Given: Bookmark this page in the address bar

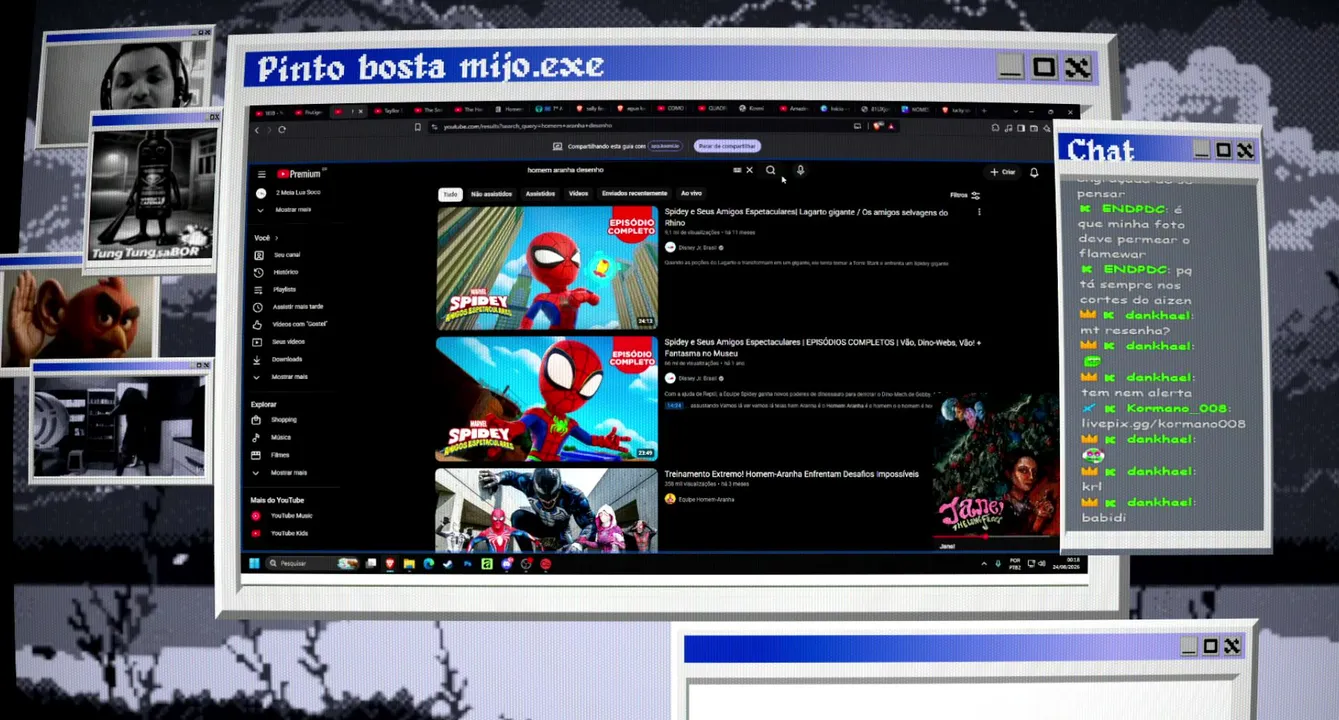Looking at the screenshot, I should (x=418, y=127).
